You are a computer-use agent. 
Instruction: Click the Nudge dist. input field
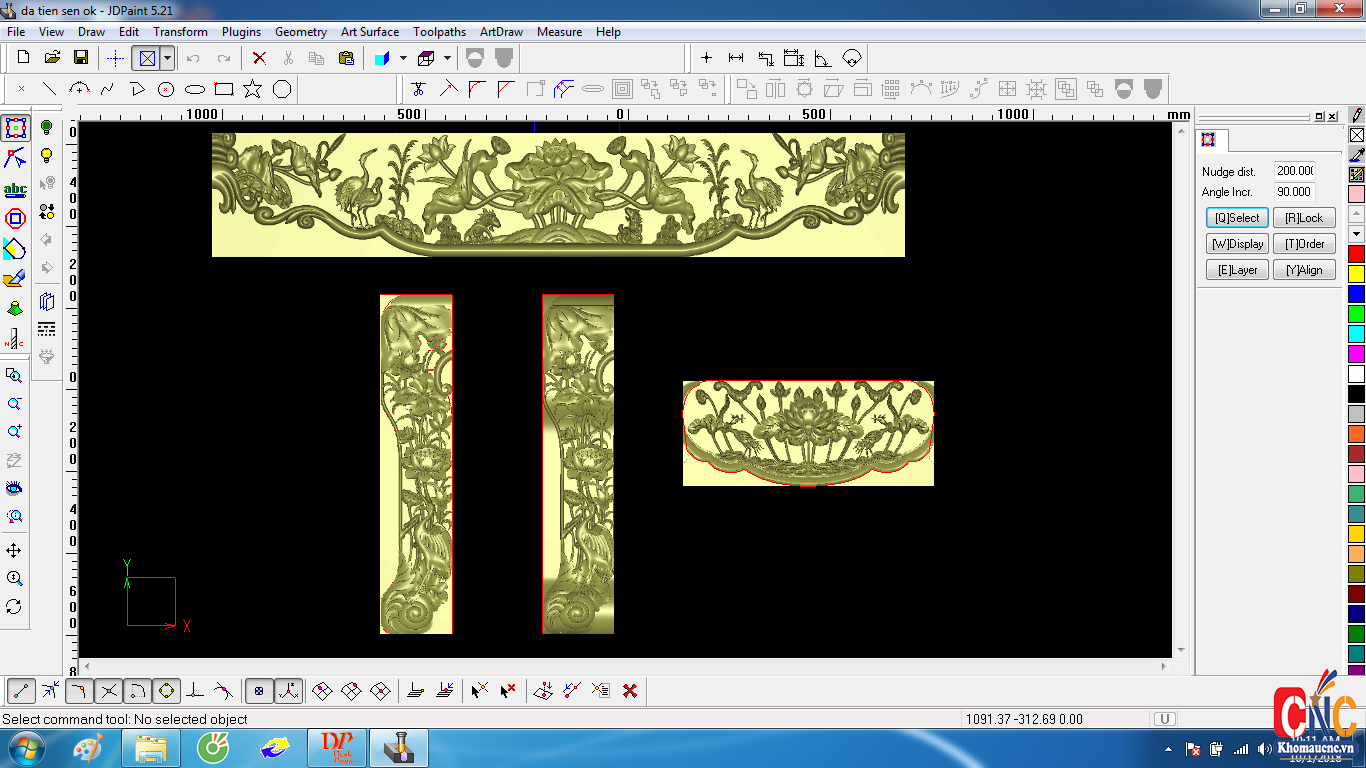(x=1294, y=171)
